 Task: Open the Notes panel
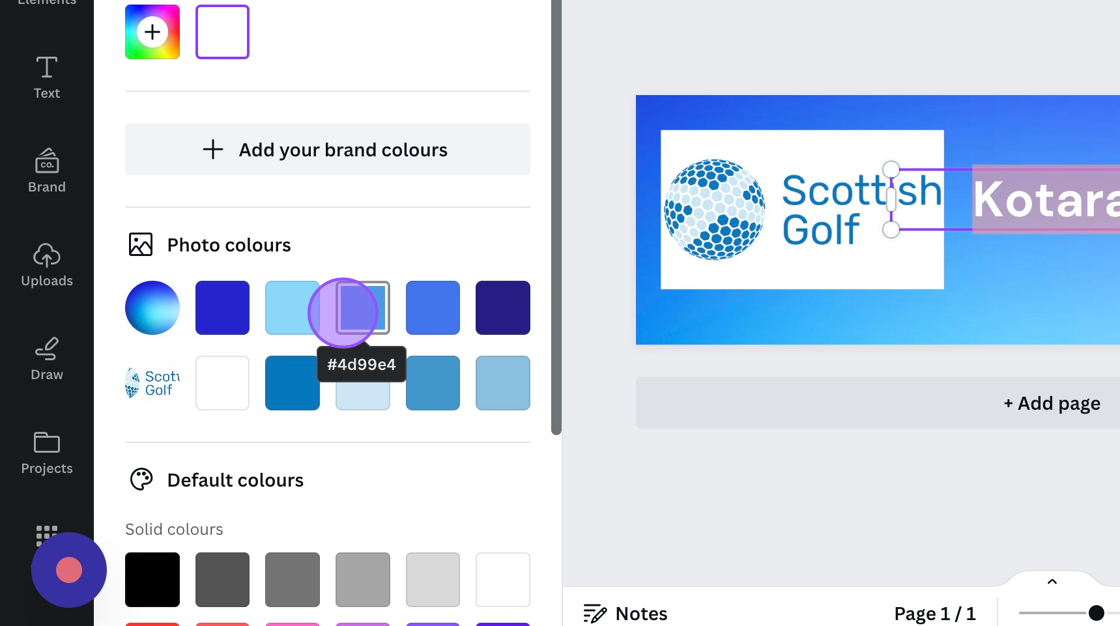625,613
